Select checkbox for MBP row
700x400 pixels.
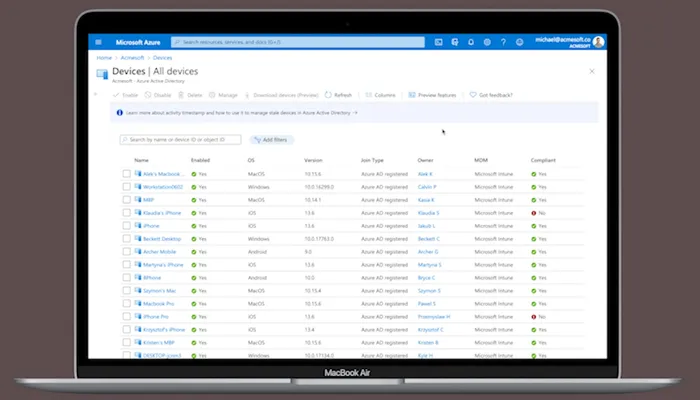pos(127,200)
